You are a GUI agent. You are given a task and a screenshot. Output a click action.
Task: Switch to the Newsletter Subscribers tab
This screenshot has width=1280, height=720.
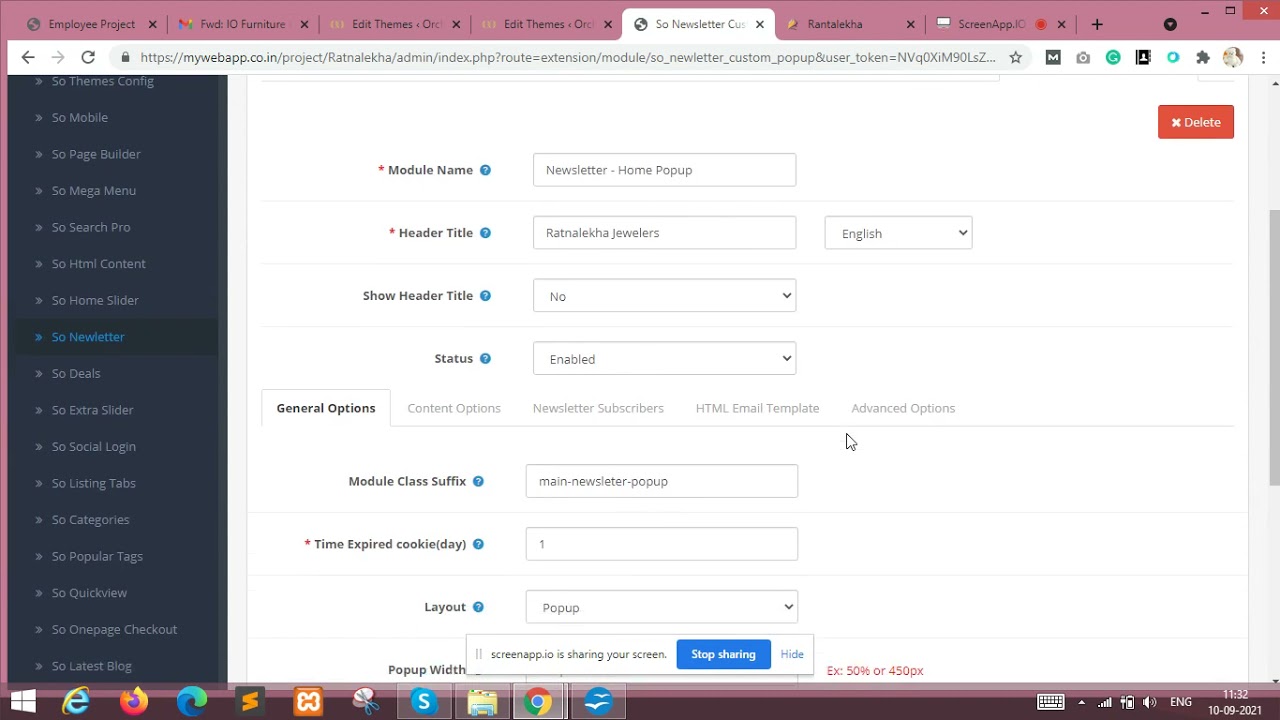click(598, 408)
